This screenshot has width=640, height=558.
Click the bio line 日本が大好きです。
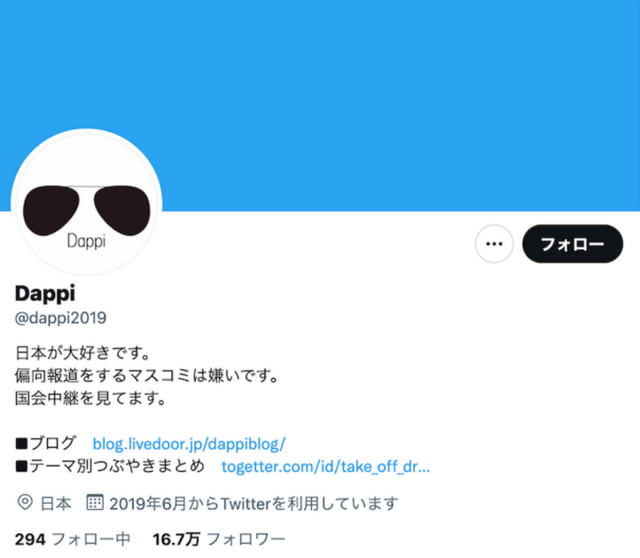click(x=83, y=353)
